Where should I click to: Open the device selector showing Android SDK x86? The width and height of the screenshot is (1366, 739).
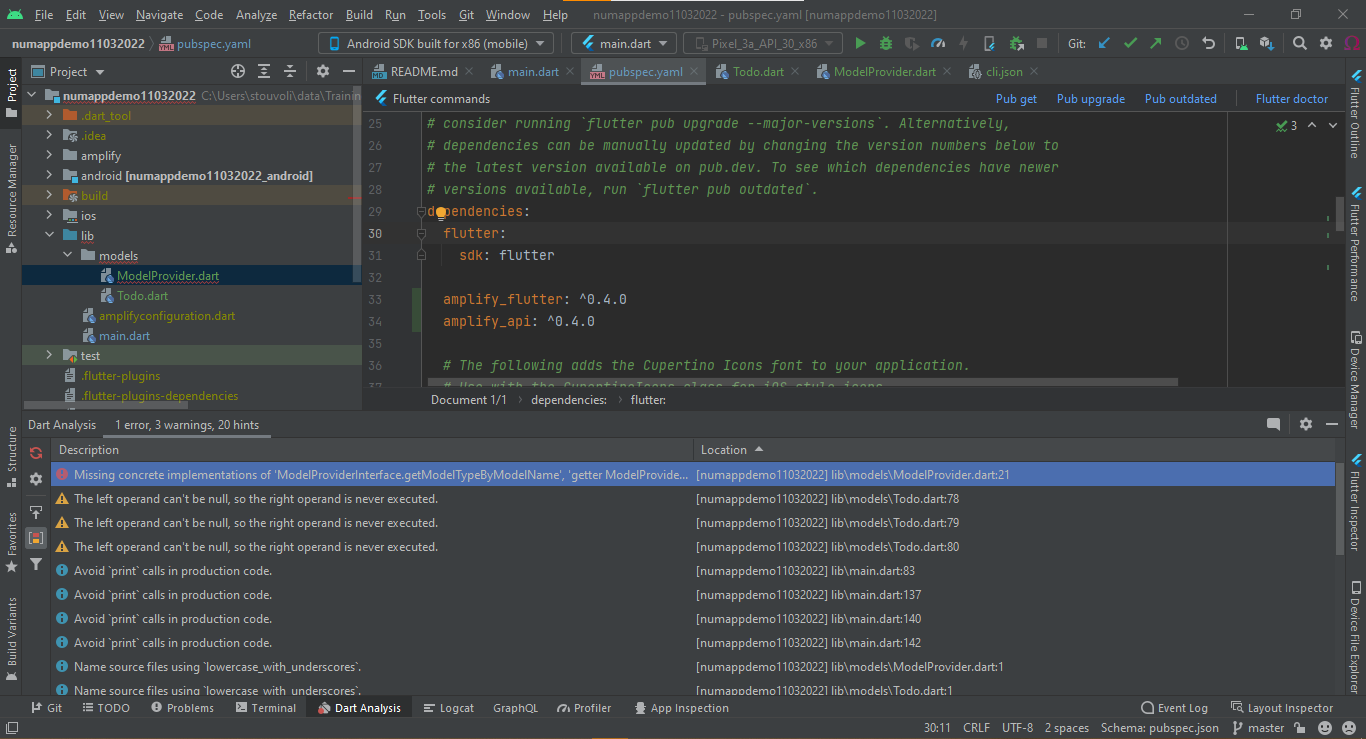[x=435, y=43]
